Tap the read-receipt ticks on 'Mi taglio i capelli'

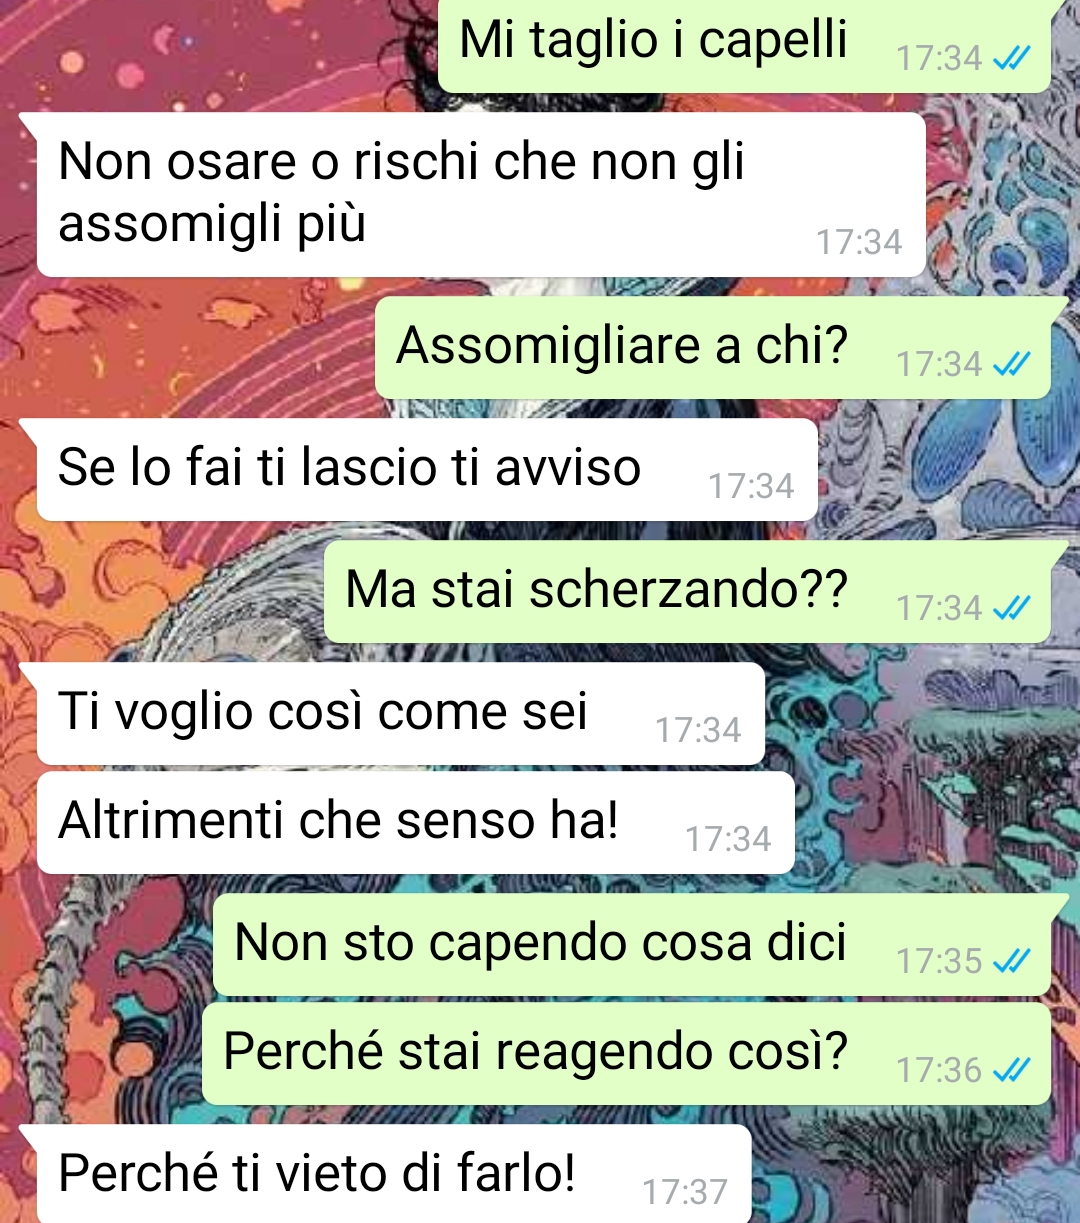(1011, 59)
